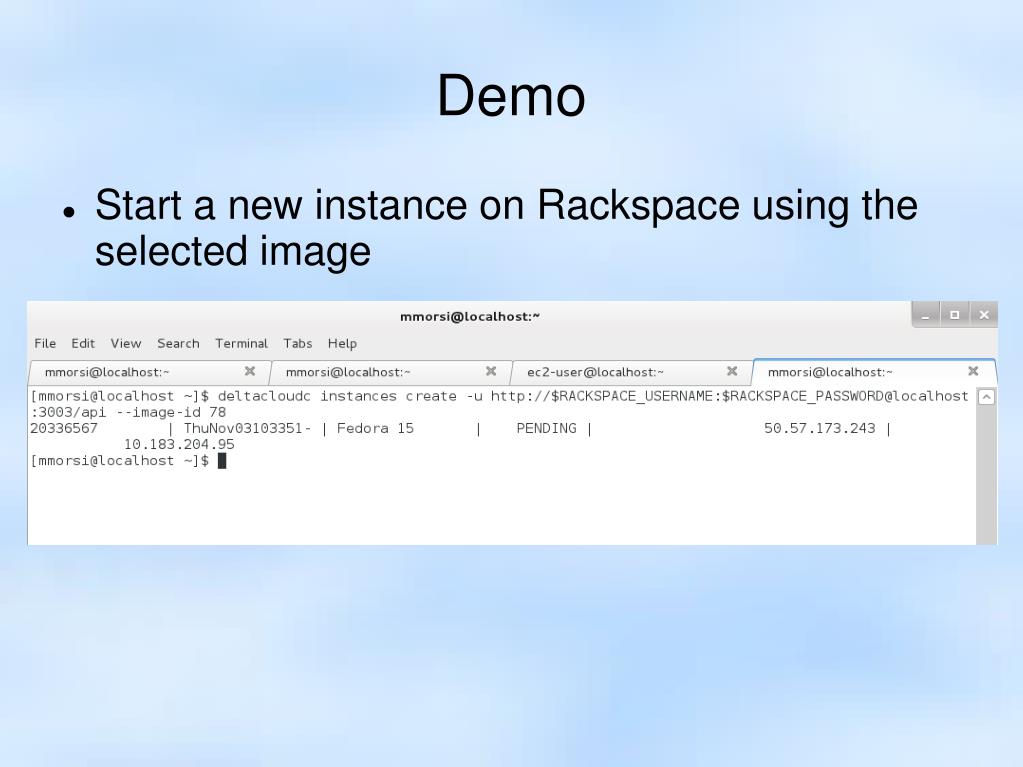Click the Demo slide title
The image size is (1023, 767).
coord(511,96)
